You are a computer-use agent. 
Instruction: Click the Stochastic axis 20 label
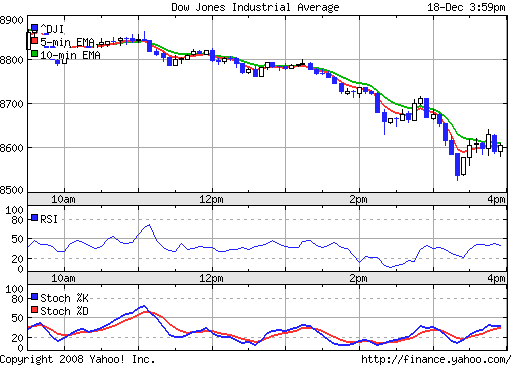[17, 338]
